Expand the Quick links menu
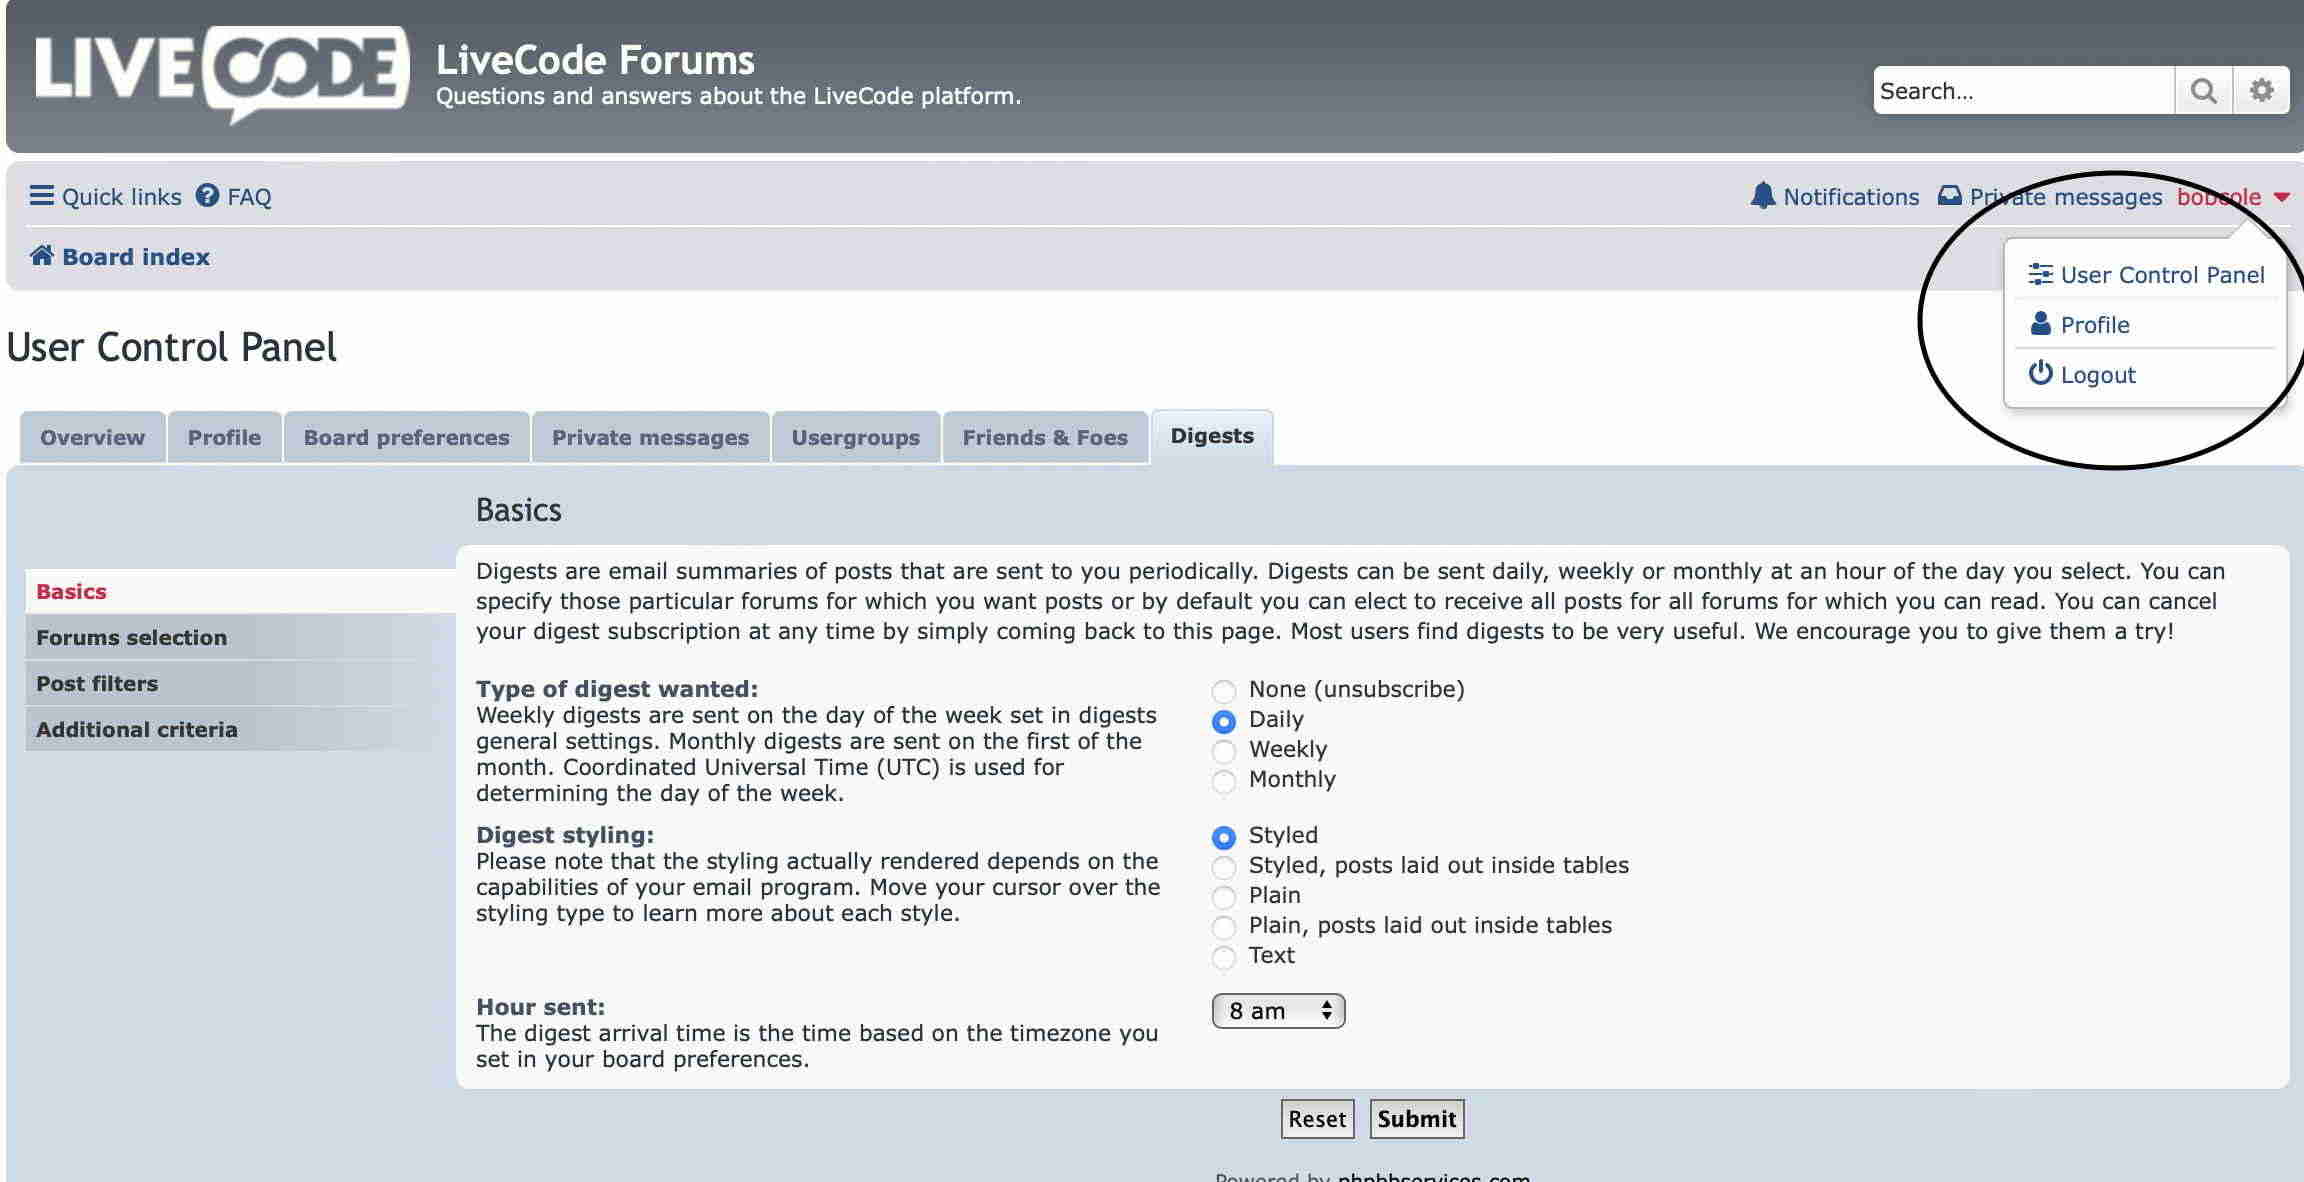Screen dimensions: 2304x1182 pyautogui.click(x=121, y=196)
